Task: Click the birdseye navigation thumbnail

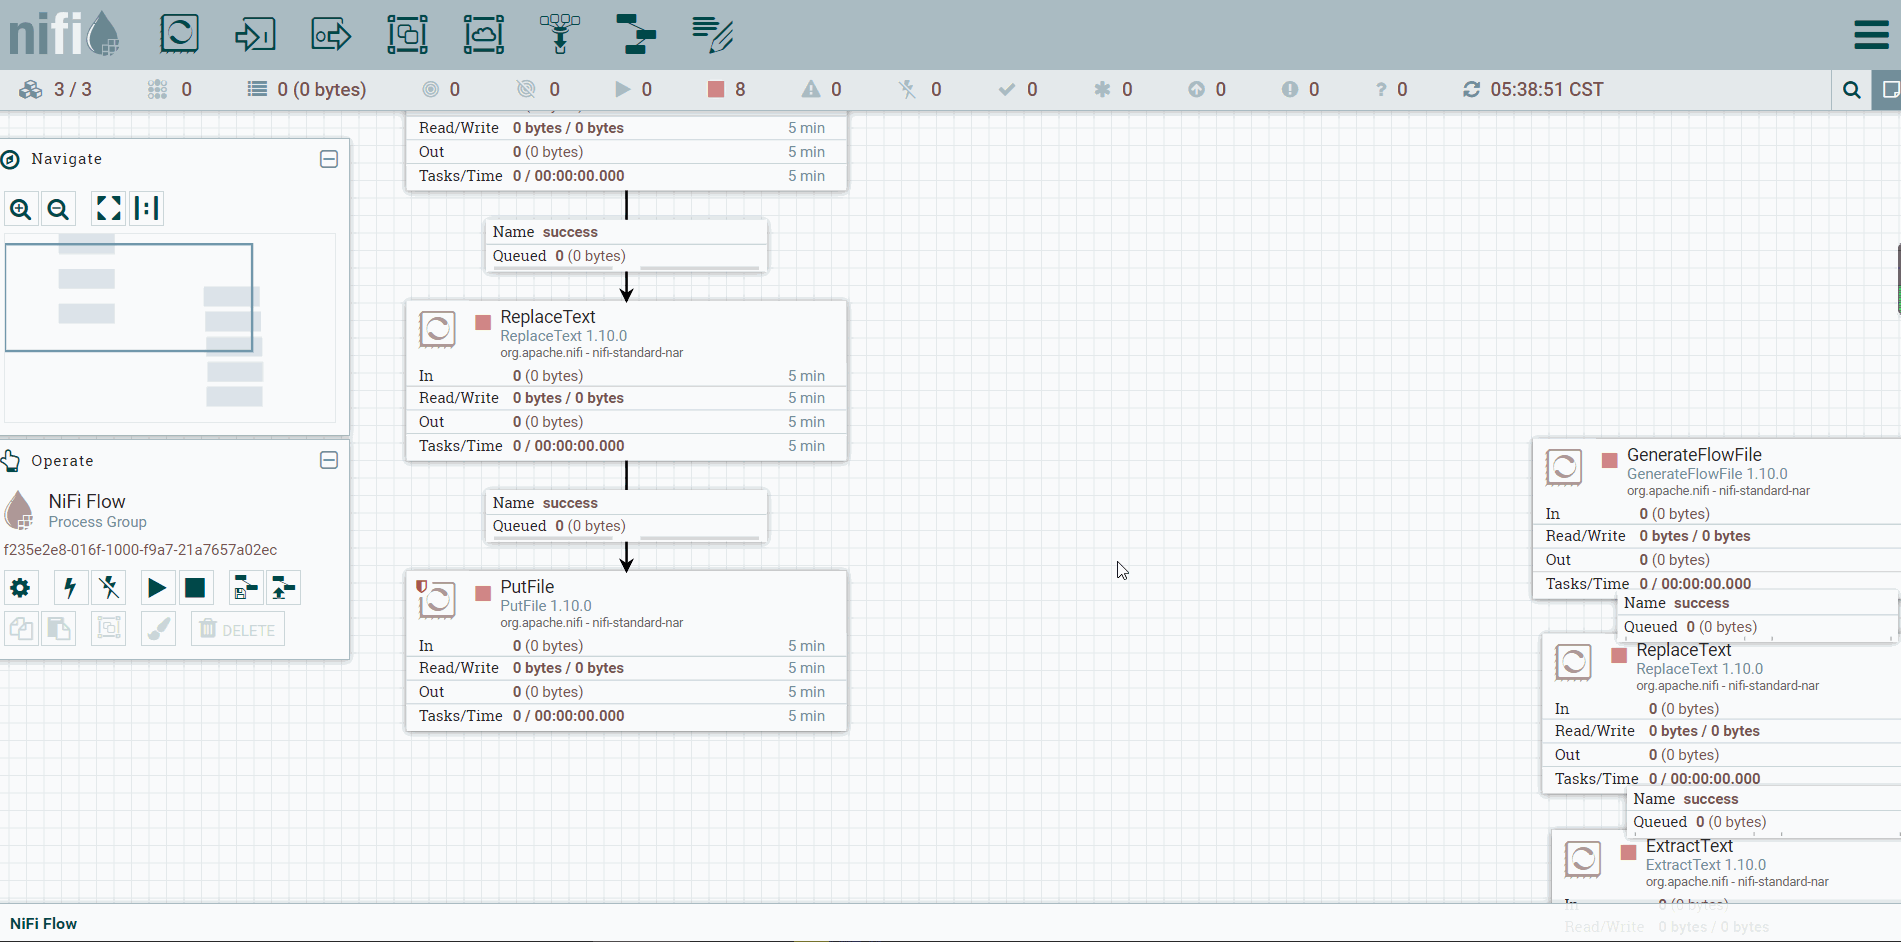Action: 170,328
